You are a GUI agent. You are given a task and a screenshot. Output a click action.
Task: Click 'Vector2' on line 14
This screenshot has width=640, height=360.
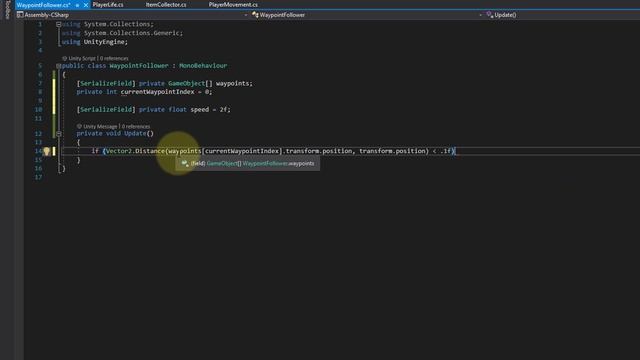coord(119,151)
